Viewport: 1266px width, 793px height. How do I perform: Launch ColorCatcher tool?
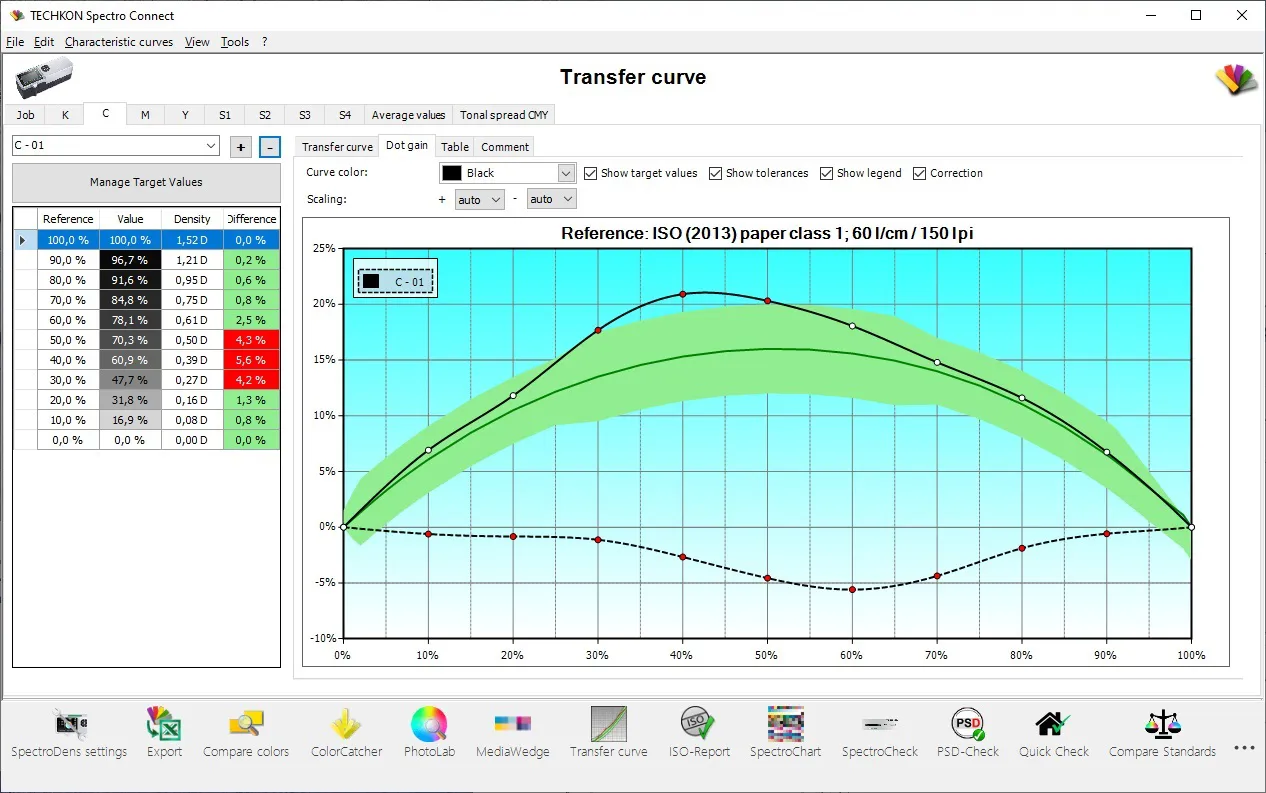pos(346,724)
